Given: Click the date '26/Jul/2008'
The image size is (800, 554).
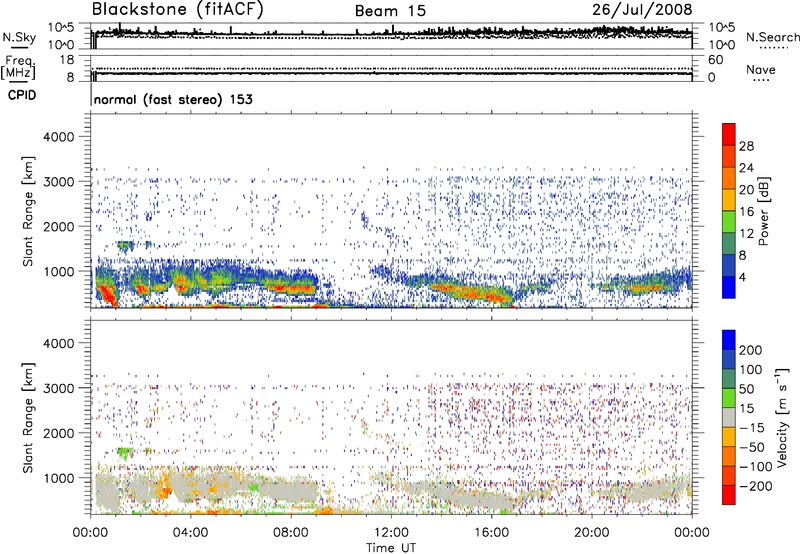Looking at the screenshot, I should pyautogui.click(x=642, y=9).
